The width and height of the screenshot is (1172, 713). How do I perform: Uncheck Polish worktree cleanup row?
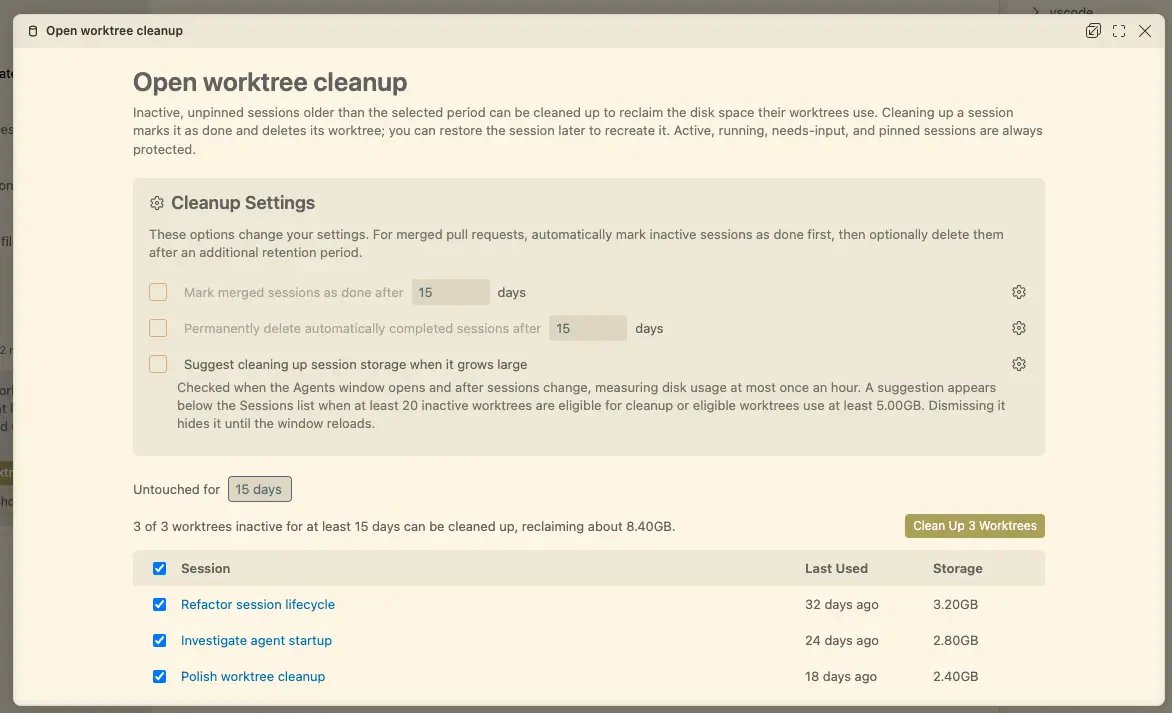click(159, 676)
